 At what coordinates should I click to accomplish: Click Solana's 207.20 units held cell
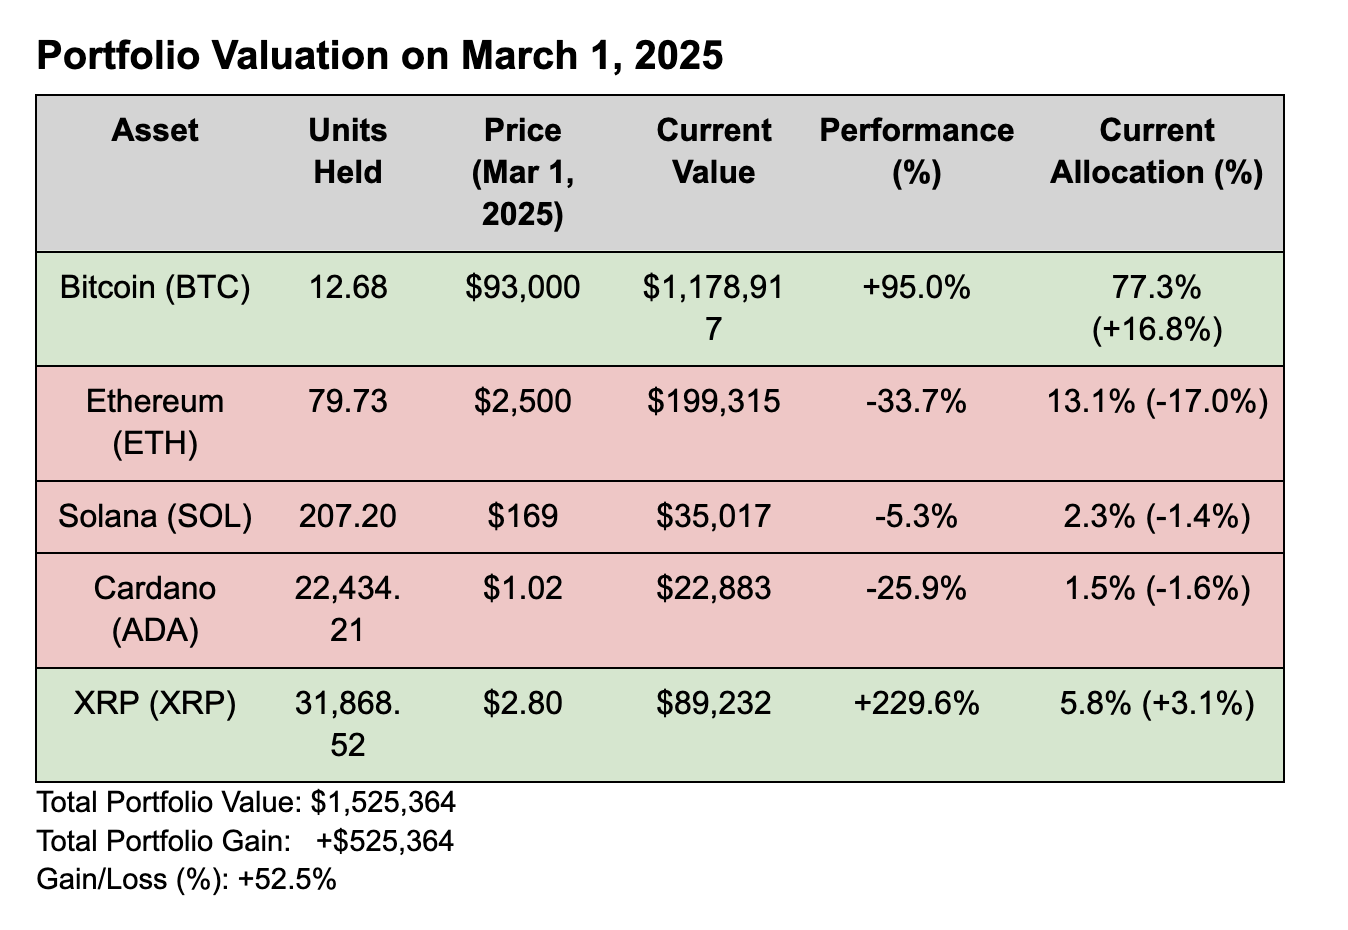(348, 516)
